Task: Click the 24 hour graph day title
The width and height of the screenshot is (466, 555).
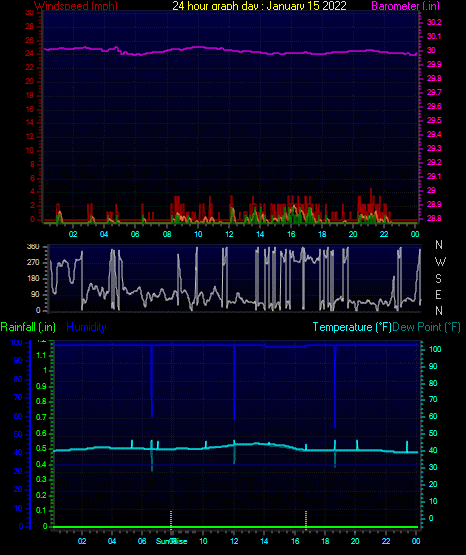Action: [x=259, y=6]
